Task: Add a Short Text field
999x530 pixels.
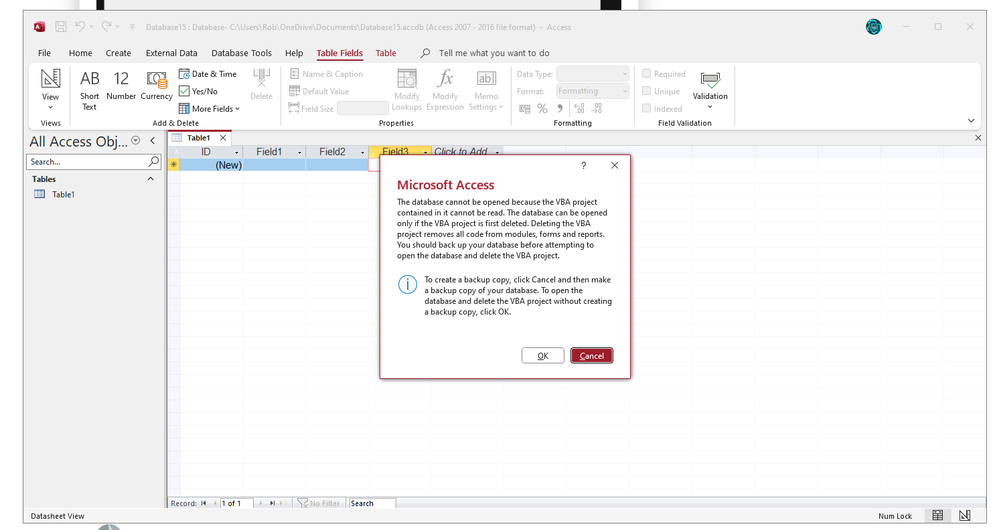Action: [x=89, y=90]
